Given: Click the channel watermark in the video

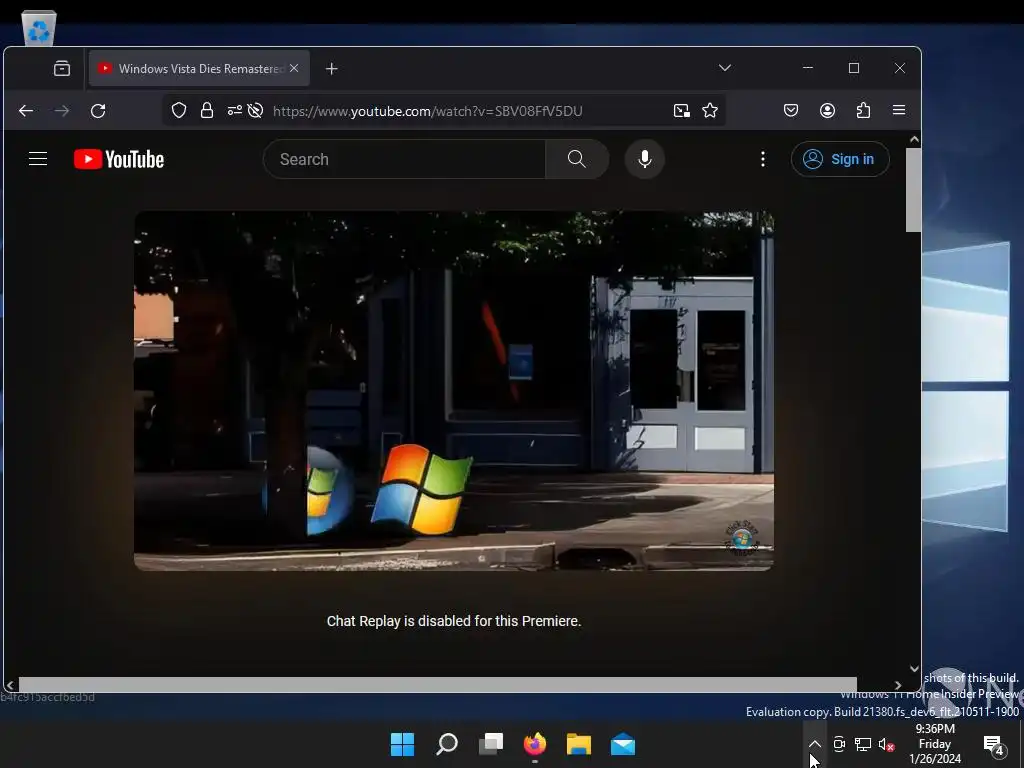Looking at the screenshot, I should [x=741, y=538].
